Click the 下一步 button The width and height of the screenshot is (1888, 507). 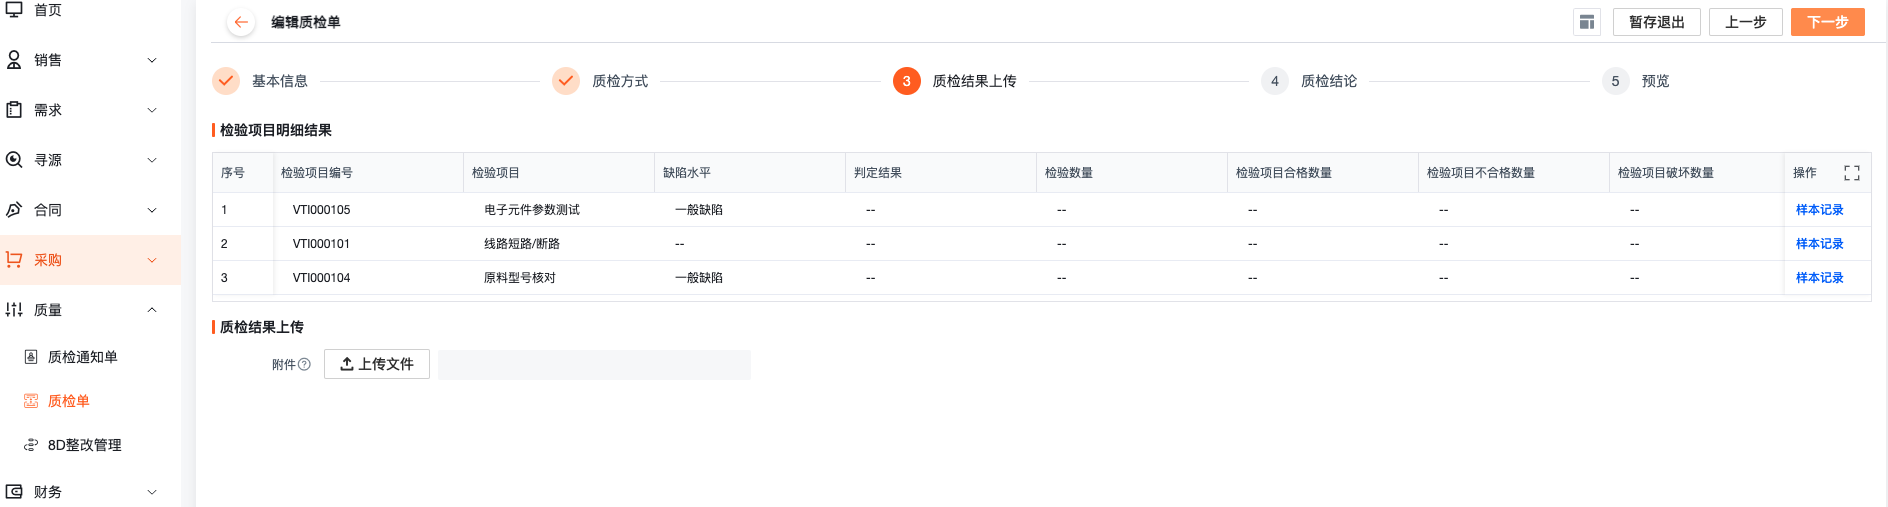tap(1828, 22)
